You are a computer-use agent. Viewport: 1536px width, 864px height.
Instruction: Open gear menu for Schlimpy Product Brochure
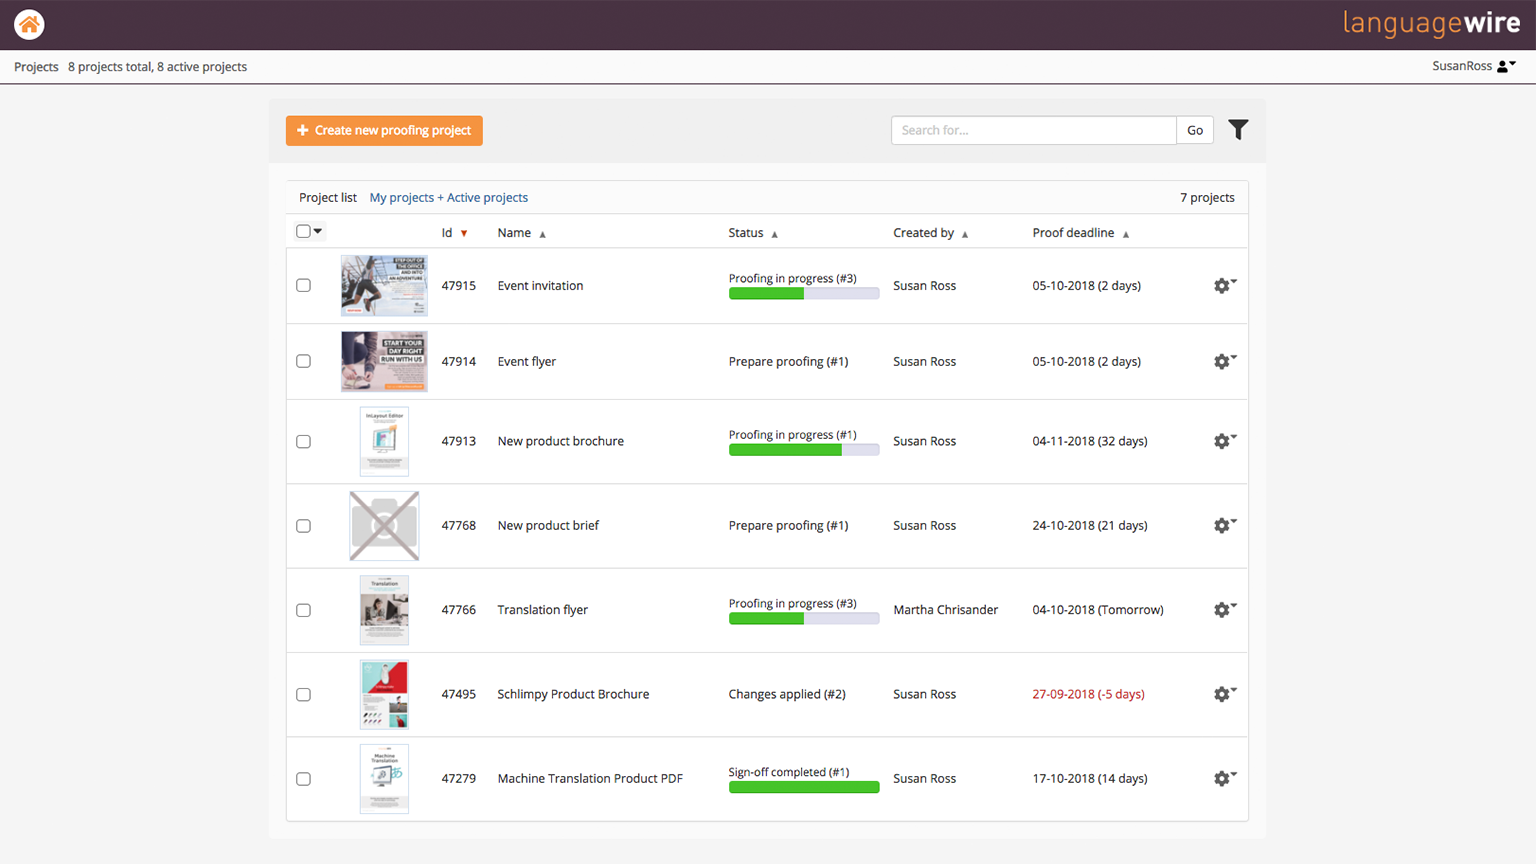[1223, 694]
